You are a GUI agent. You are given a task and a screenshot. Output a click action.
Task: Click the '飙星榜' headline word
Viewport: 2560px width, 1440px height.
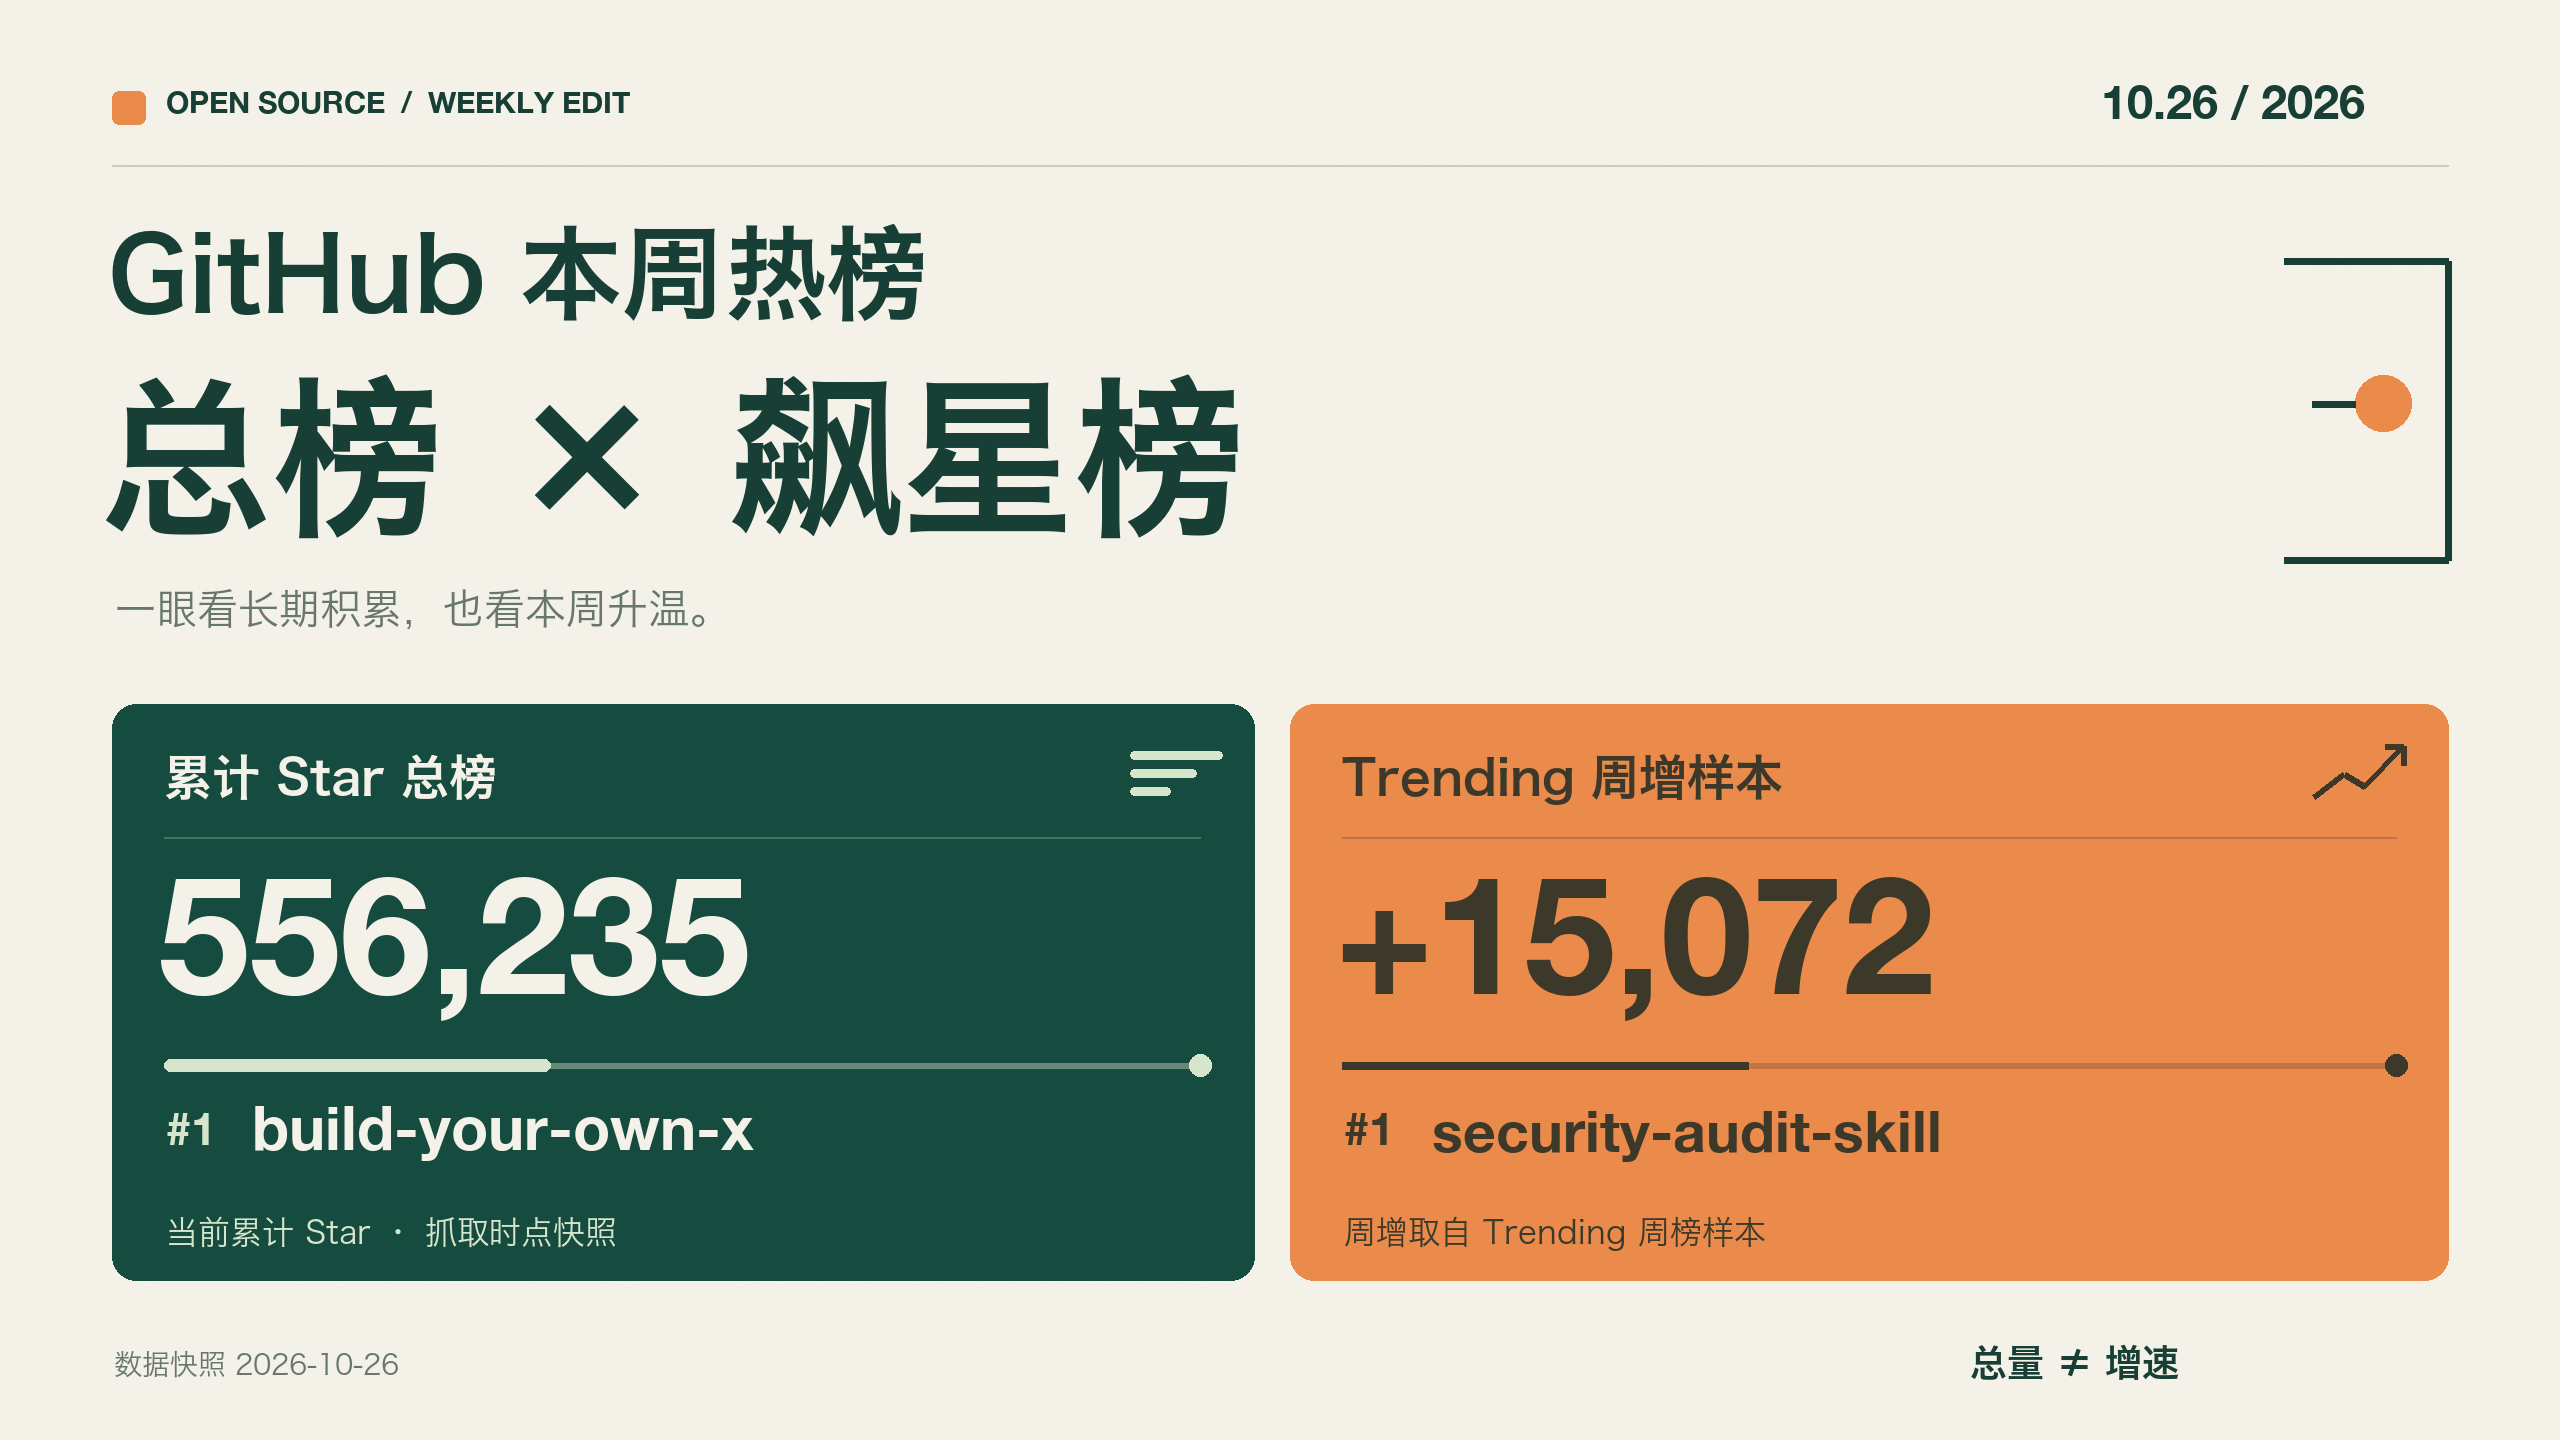(986, 457)
